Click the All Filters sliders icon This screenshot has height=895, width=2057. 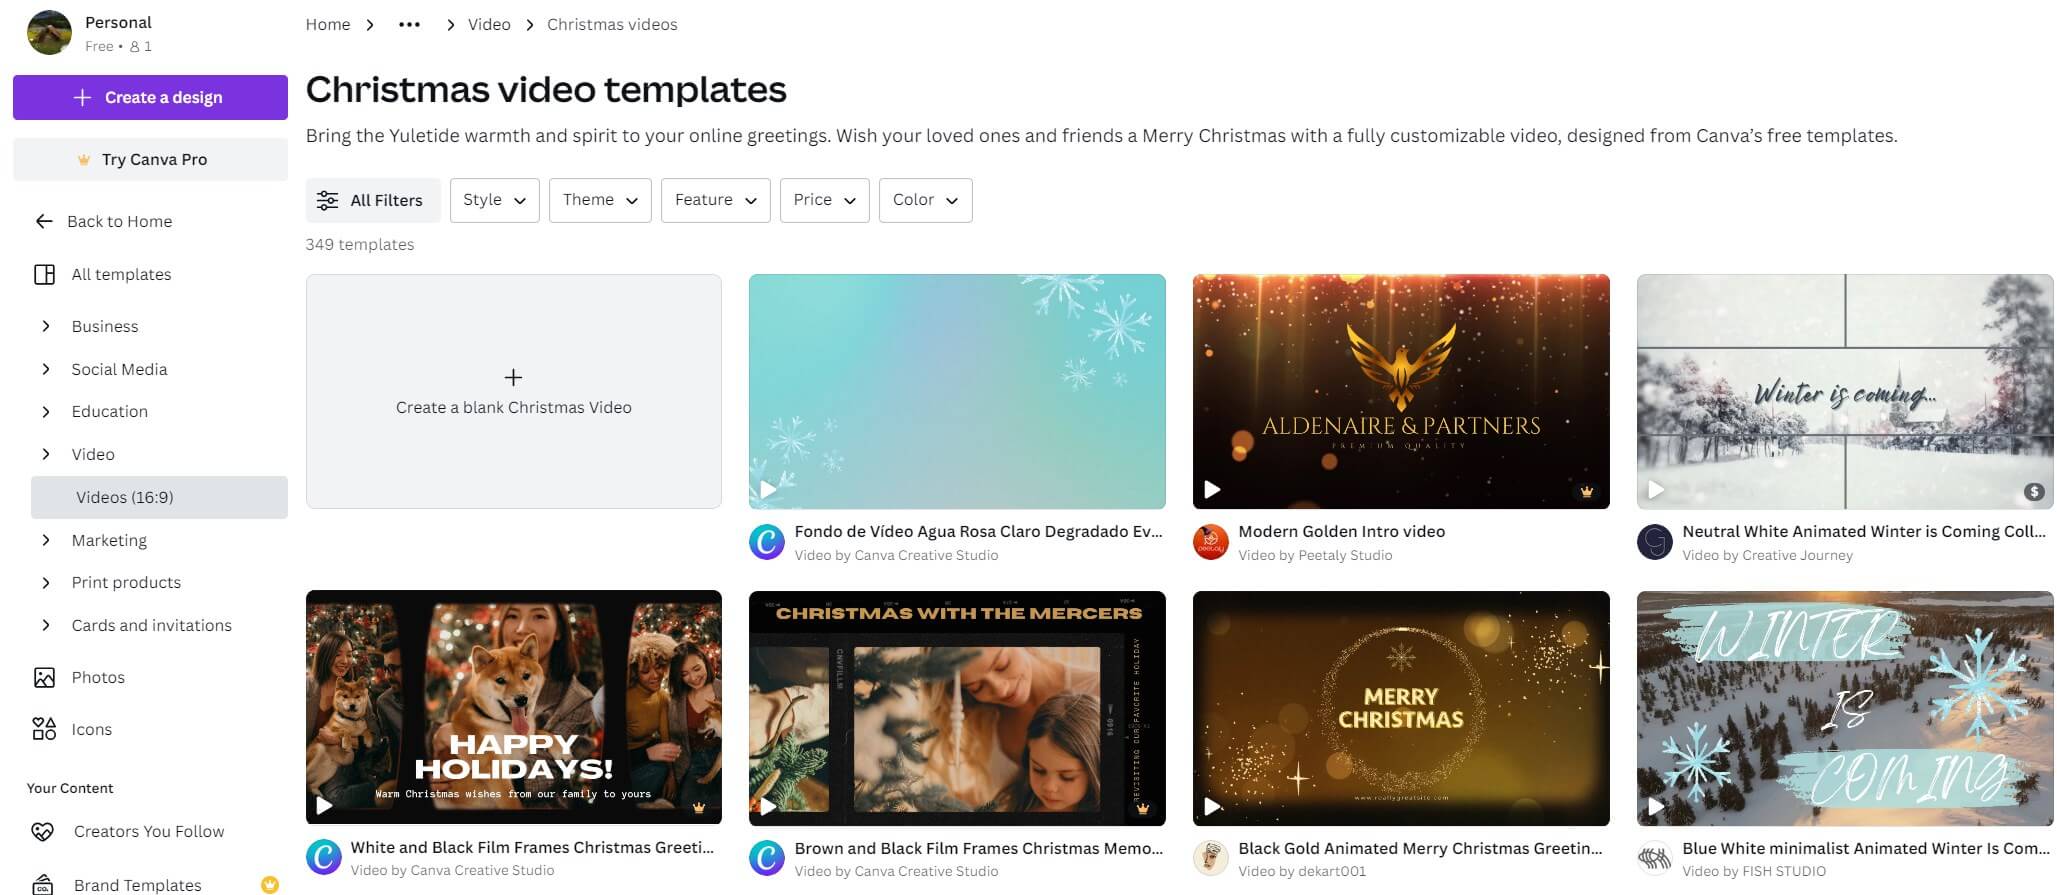[x=327, y=200]
